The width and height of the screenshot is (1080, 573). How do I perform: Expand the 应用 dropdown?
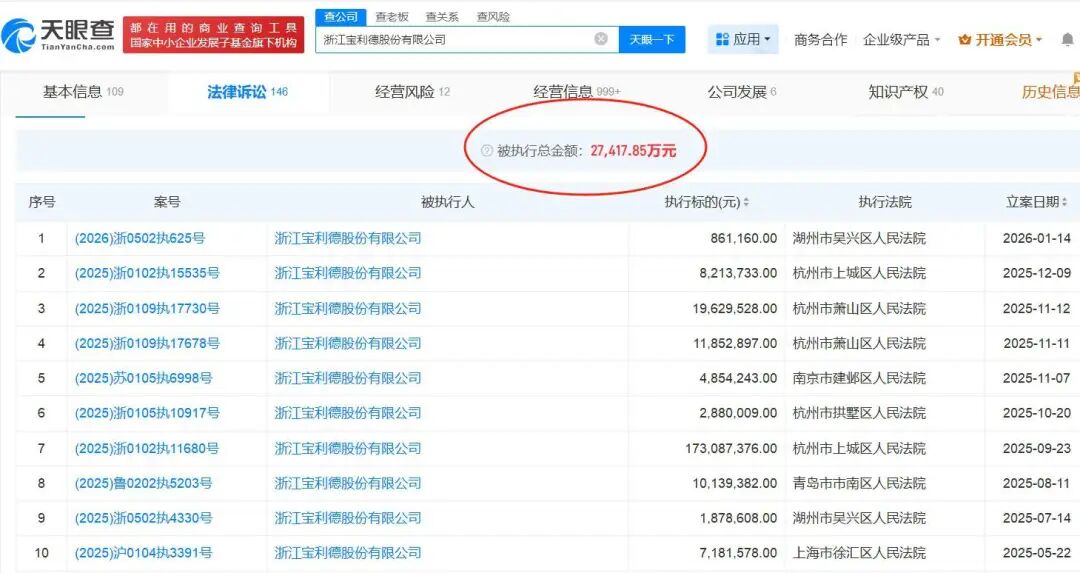point(743,39)
